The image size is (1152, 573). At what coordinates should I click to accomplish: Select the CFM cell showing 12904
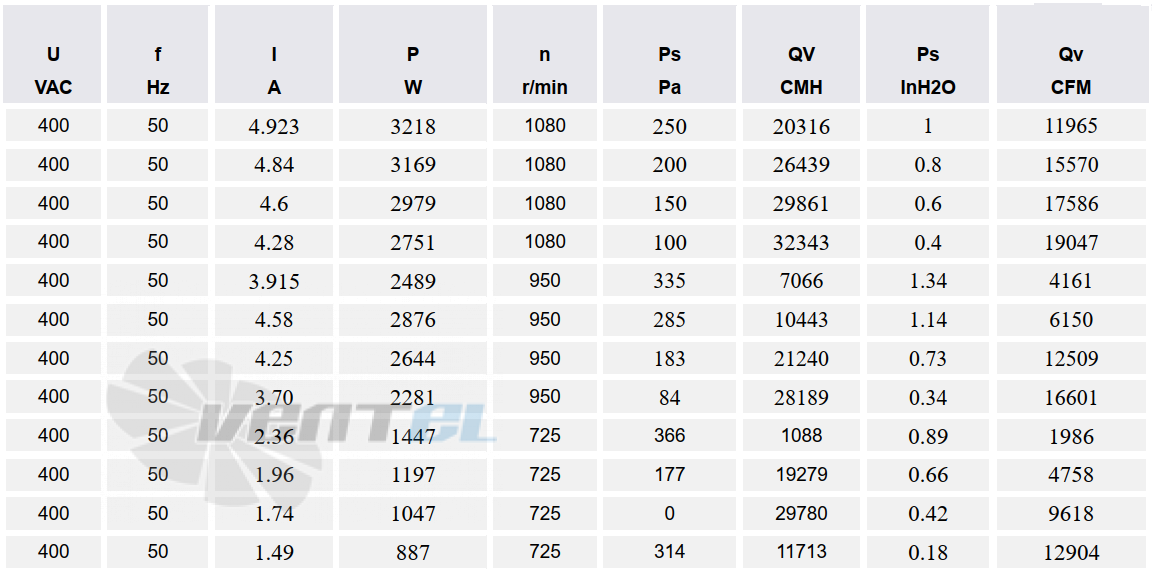(x=1071, y=552)
